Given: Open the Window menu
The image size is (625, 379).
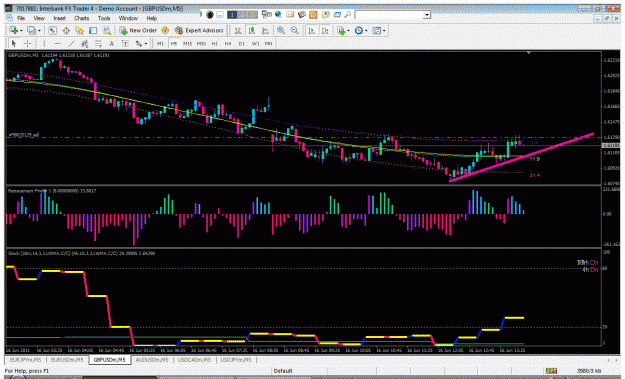Looking at the screenshot, I should pos(128,18).
